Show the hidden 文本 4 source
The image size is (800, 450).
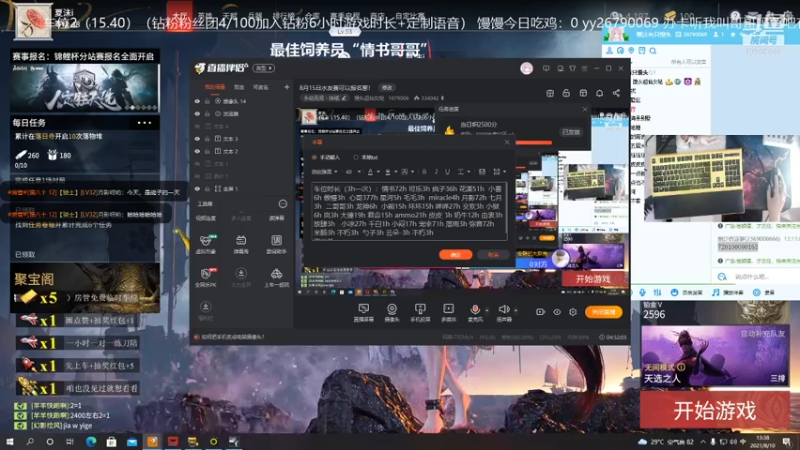coord(197,126)
